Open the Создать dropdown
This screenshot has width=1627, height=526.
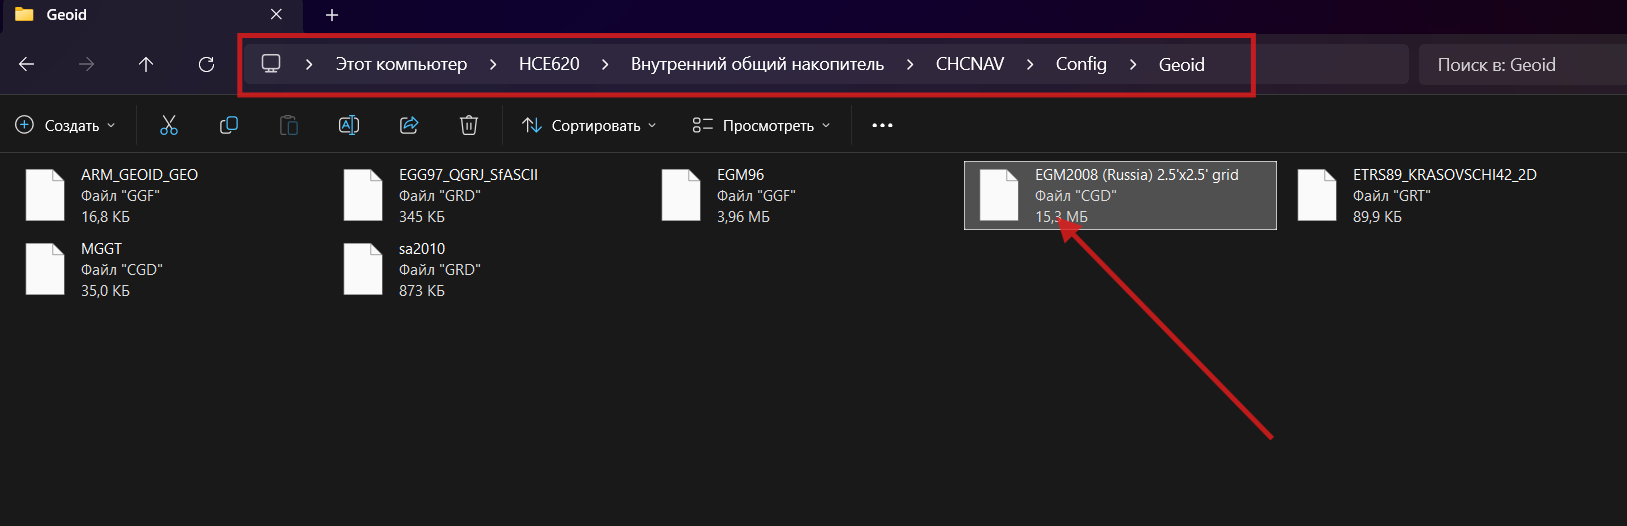click(x=66, y=125)
